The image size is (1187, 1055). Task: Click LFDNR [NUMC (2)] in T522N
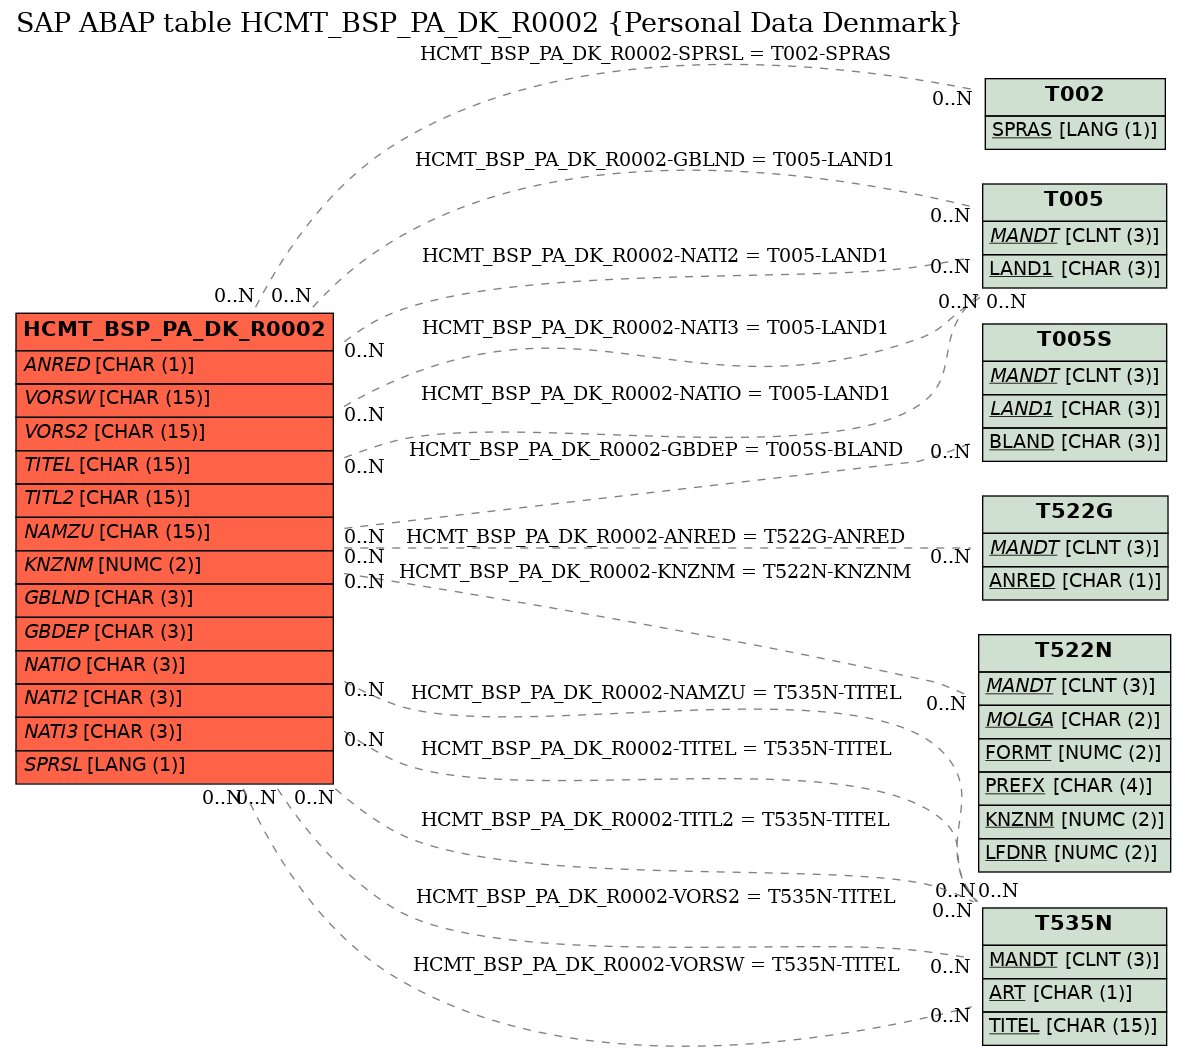[x=1074, y=854]
